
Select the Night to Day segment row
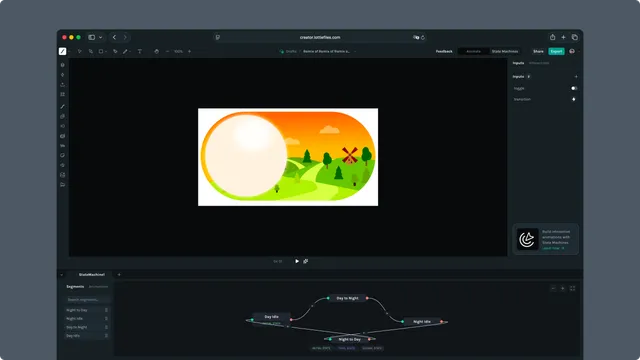coord(87,310)
